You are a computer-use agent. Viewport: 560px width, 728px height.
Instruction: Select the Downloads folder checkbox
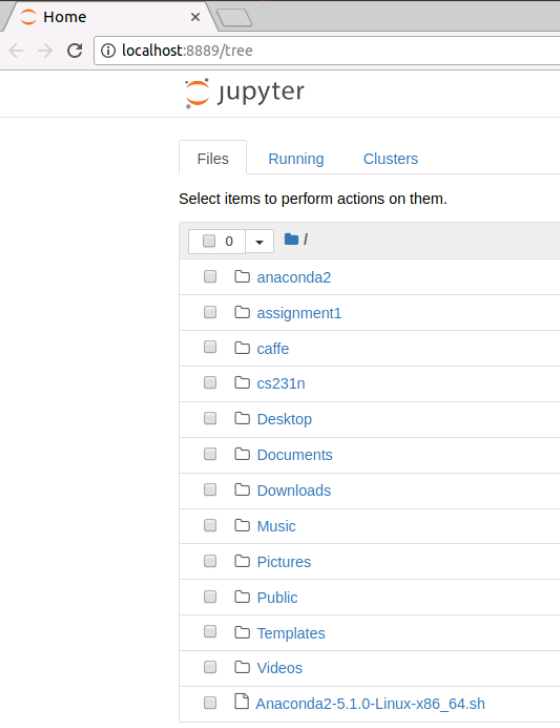pos(210,489)
